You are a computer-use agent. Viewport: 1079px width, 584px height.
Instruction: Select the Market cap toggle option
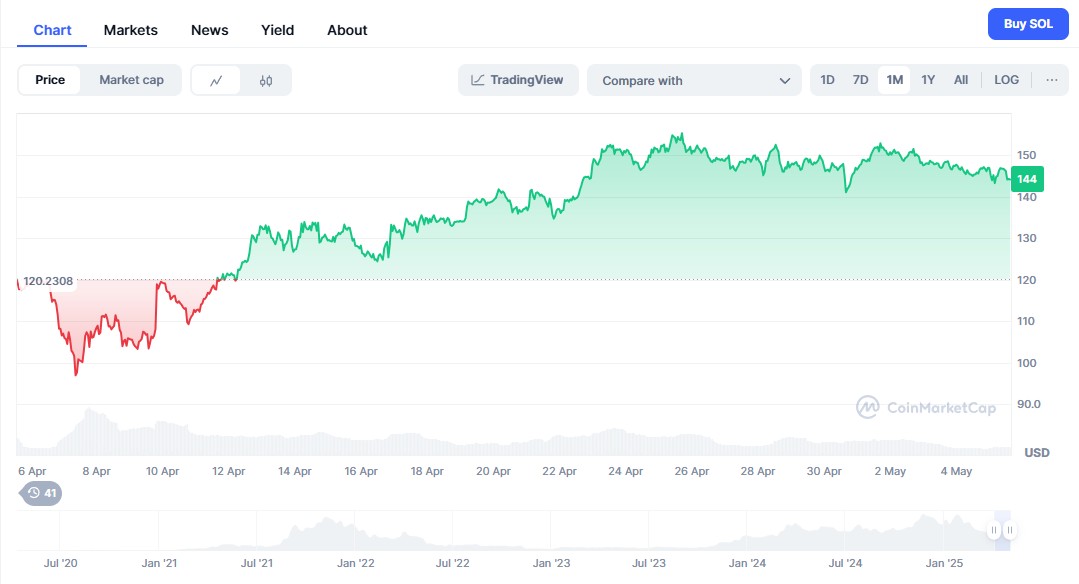pyautogui.click(x=131, y=80)
